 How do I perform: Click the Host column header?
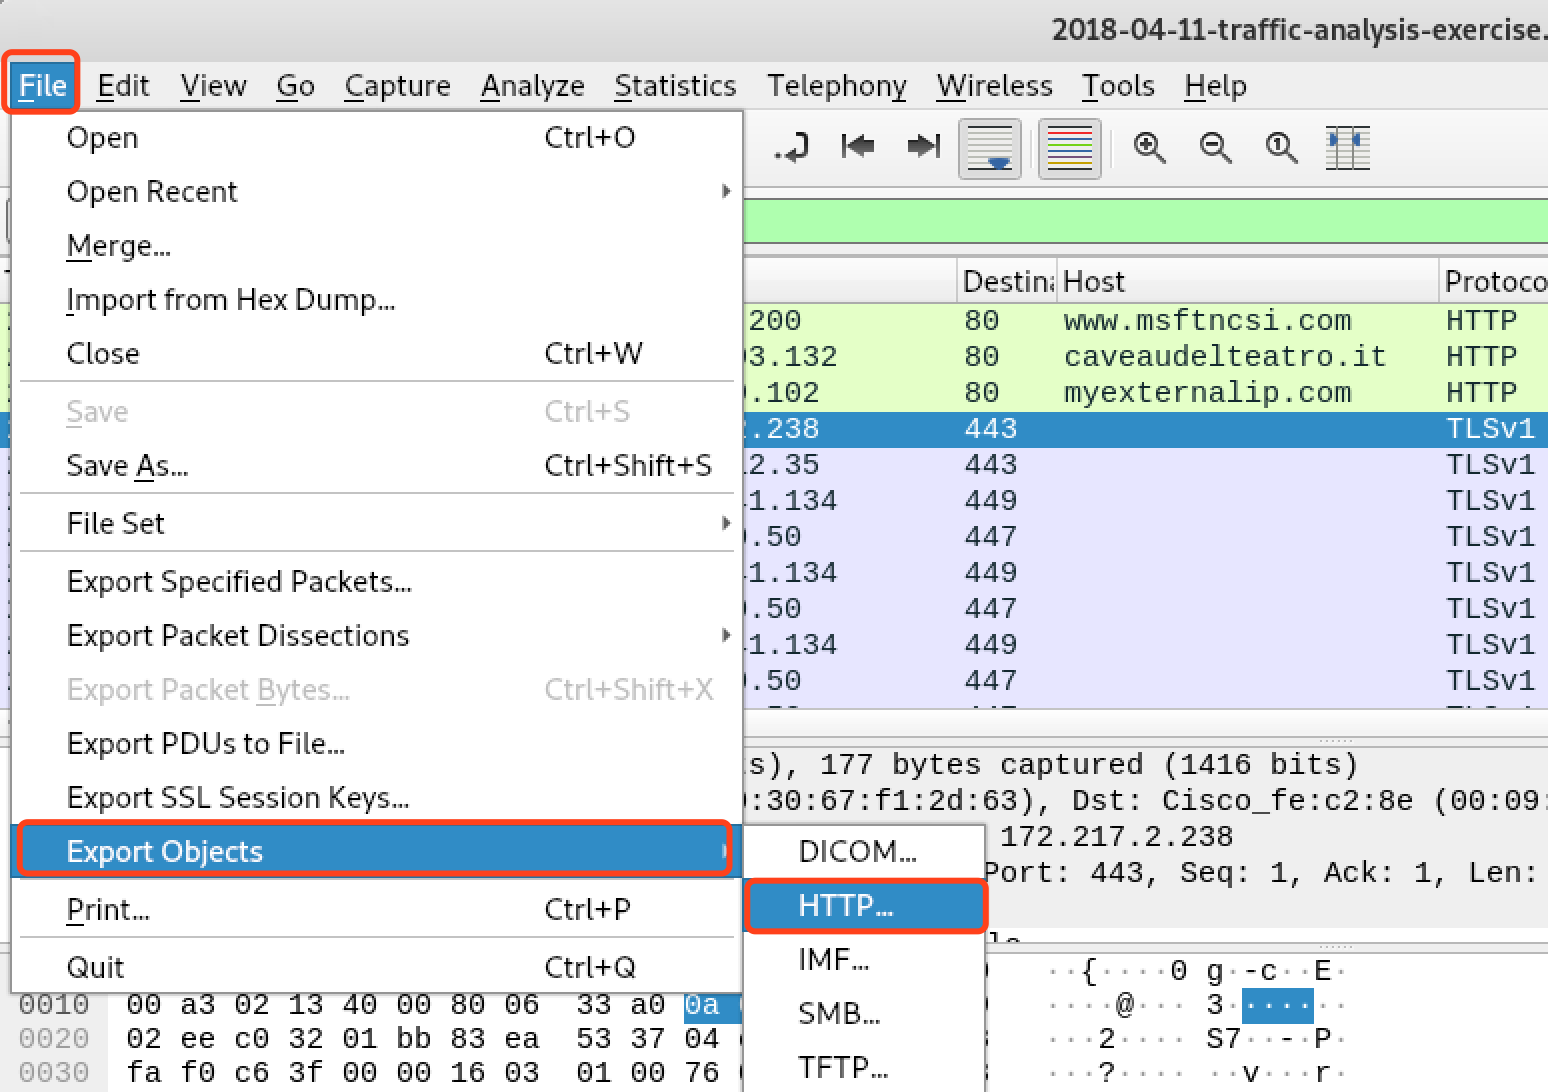1247,281
